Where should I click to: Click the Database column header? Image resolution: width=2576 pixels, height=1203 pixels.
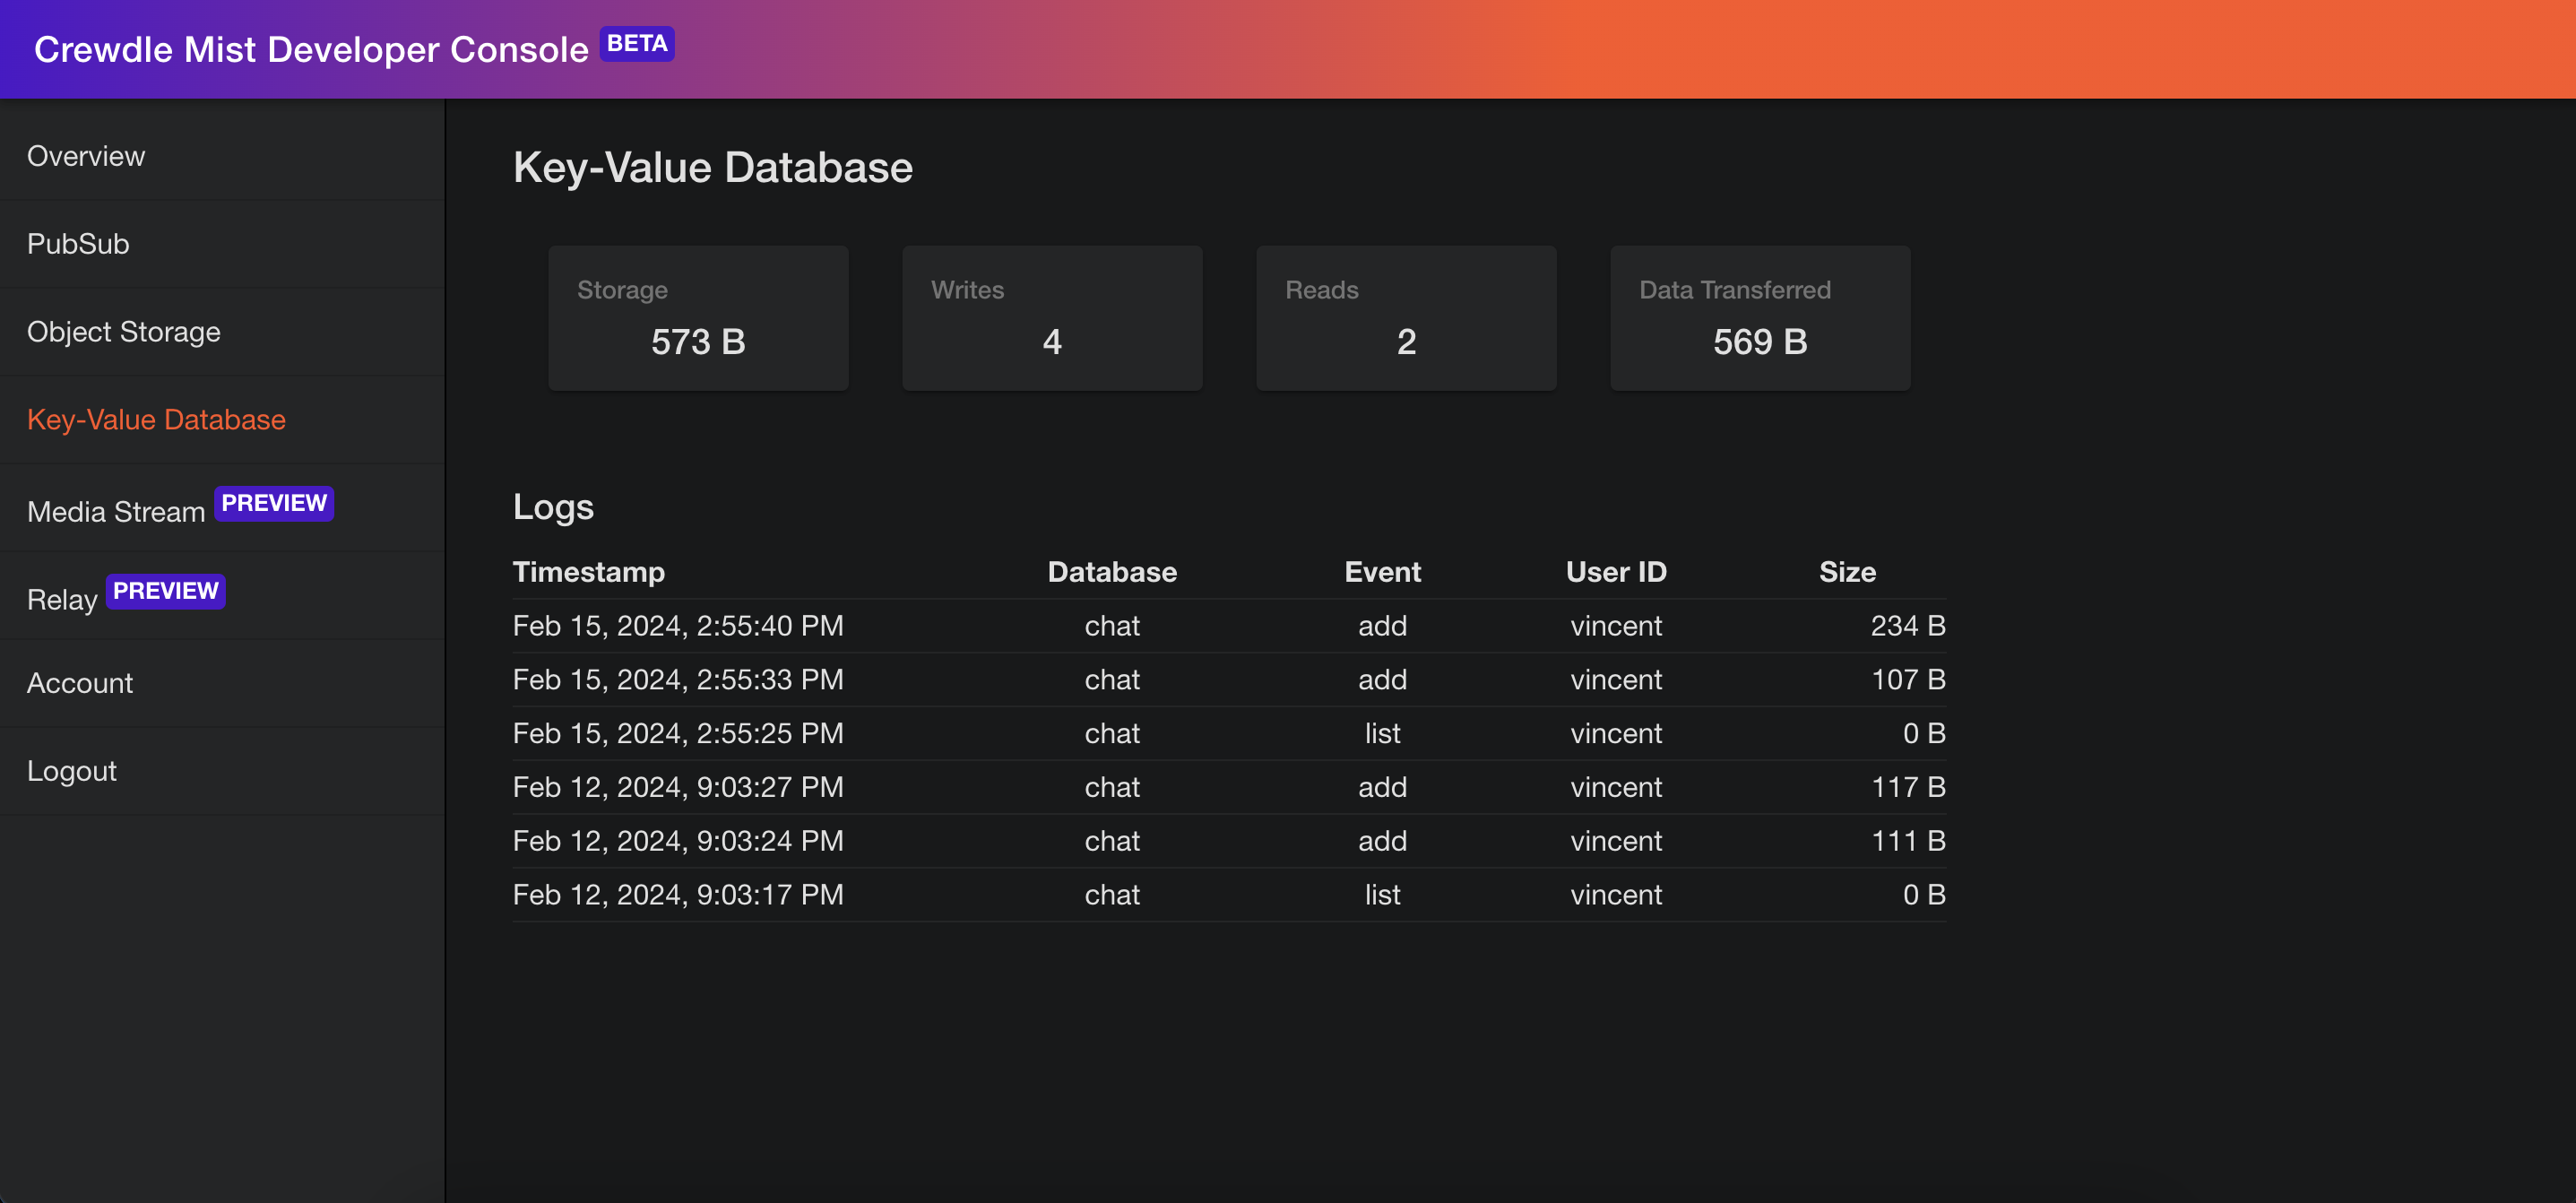click(1112, 572)
